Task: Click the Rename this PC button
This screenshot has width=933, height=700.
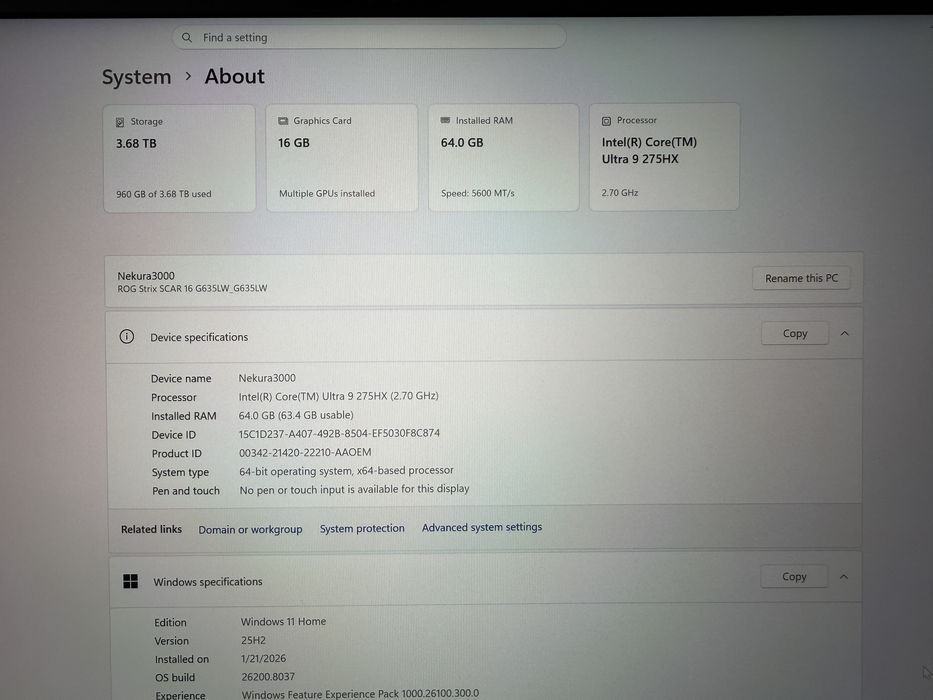Action: coord(801,278)
